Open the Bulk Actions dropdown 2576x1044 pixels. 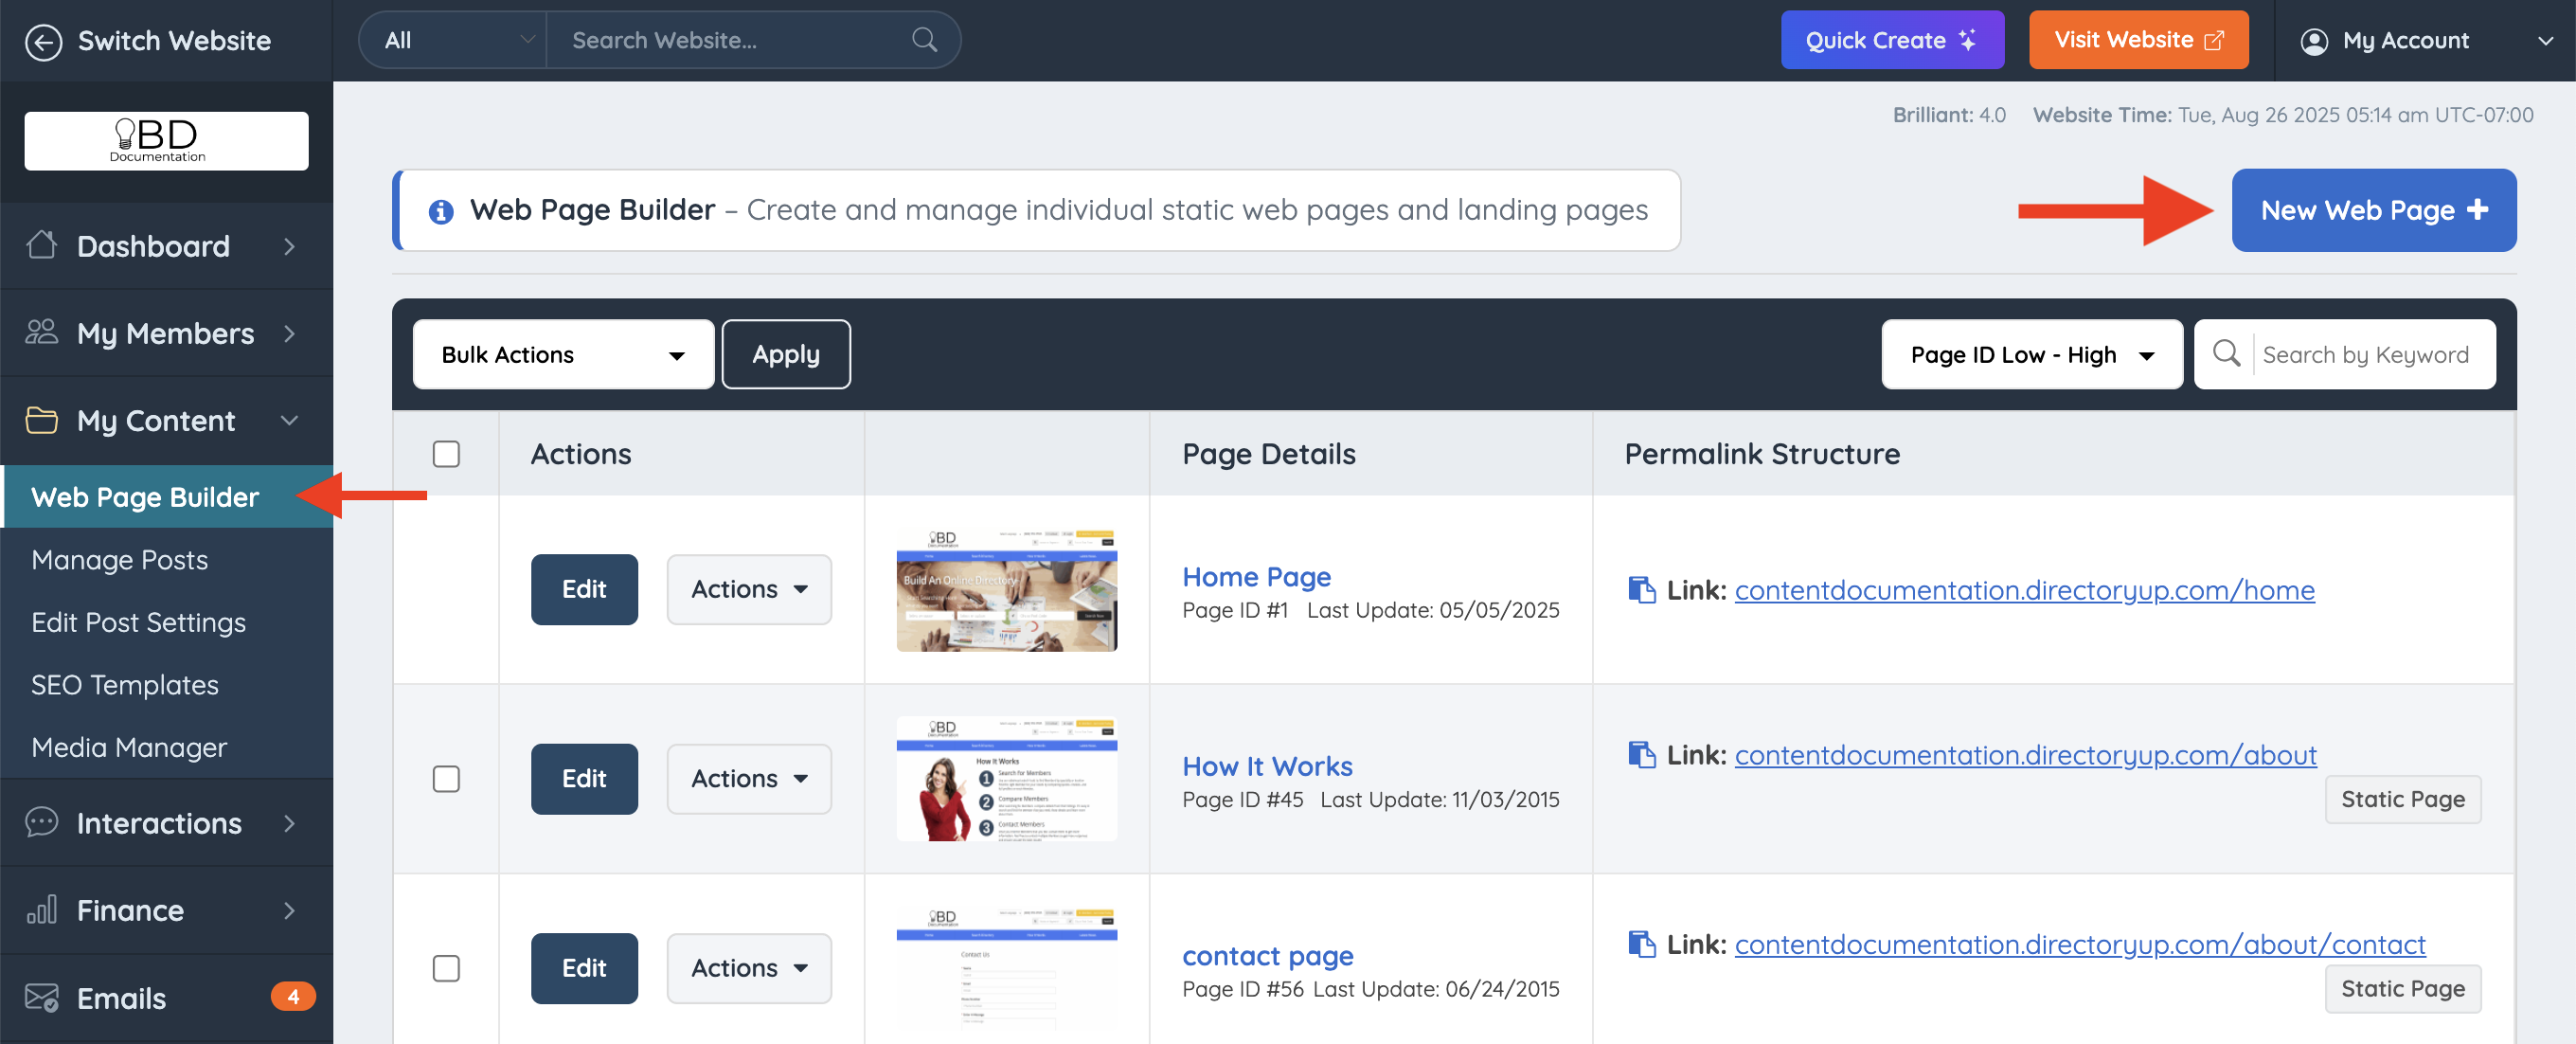click(x=563, y=355)
